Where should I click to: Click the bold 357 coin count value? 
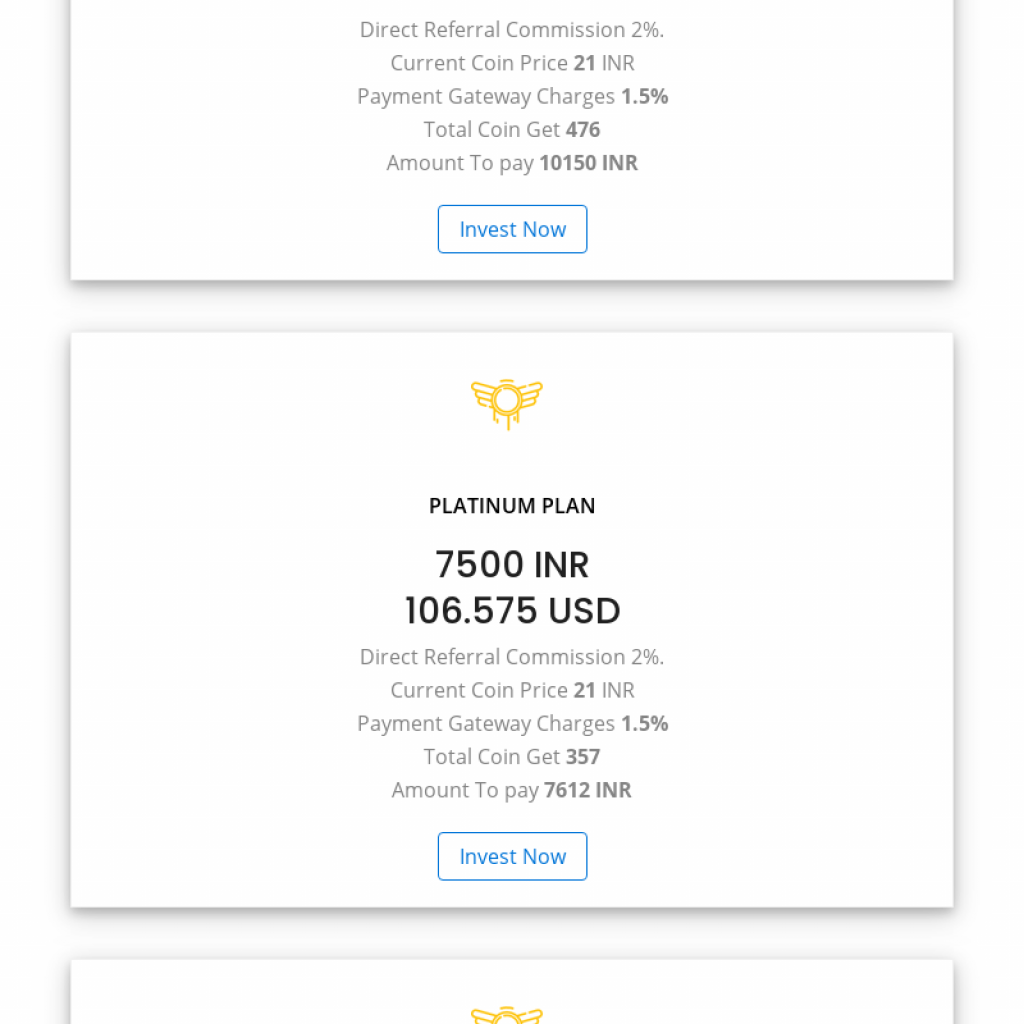click(583, 757)
